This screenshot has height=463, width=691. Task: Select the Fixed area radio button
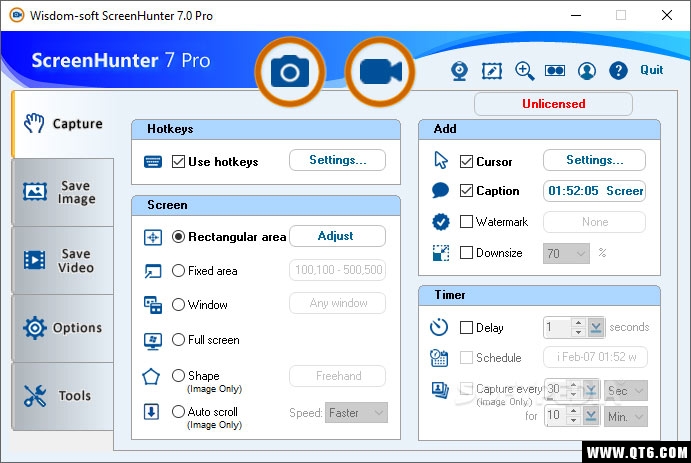(x=178, y=270)
